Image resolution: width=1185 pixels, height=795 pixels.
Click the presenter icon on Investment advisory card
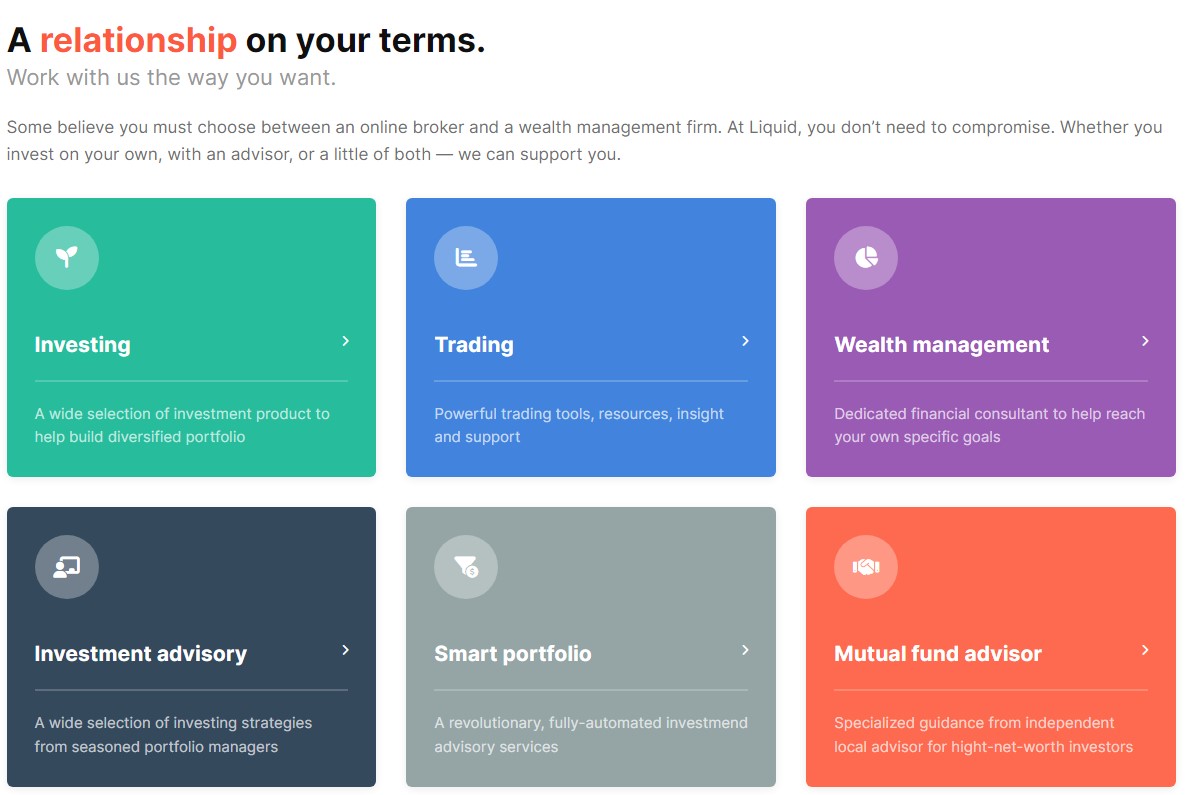[x=67, y=567]
